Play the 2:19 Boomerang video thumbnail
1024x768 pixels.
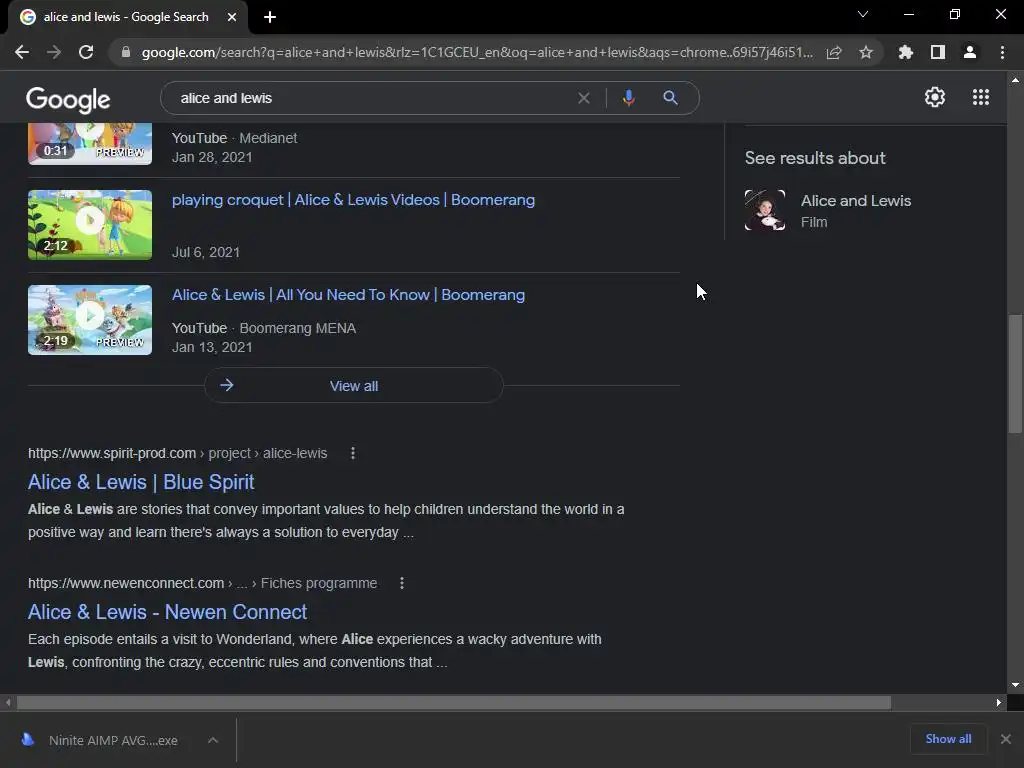[x=90, y=320]
